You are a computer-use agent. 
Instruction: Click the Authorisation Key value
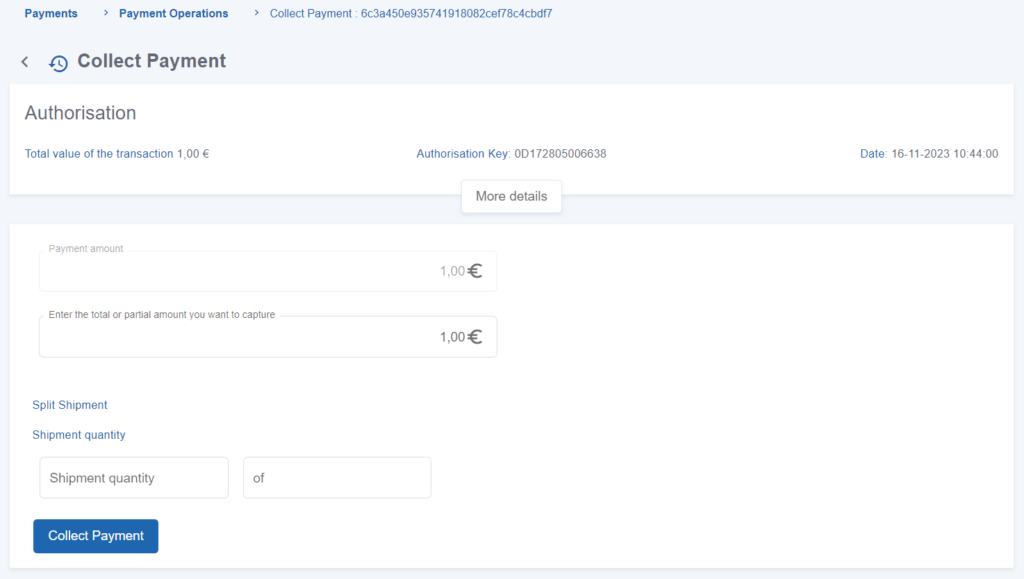pos(560,154)
